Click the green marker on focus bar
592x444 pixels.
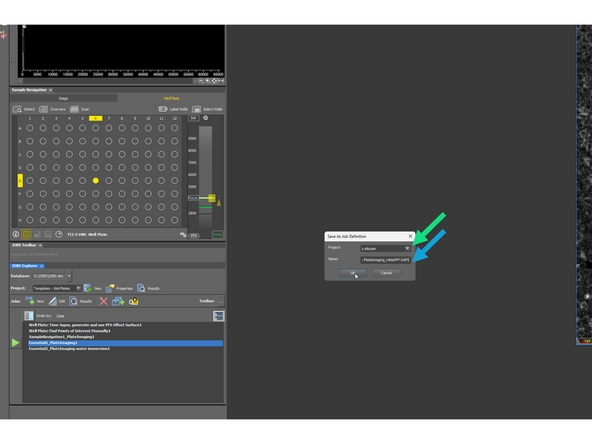pyautogui.click(x=205, y=207)
